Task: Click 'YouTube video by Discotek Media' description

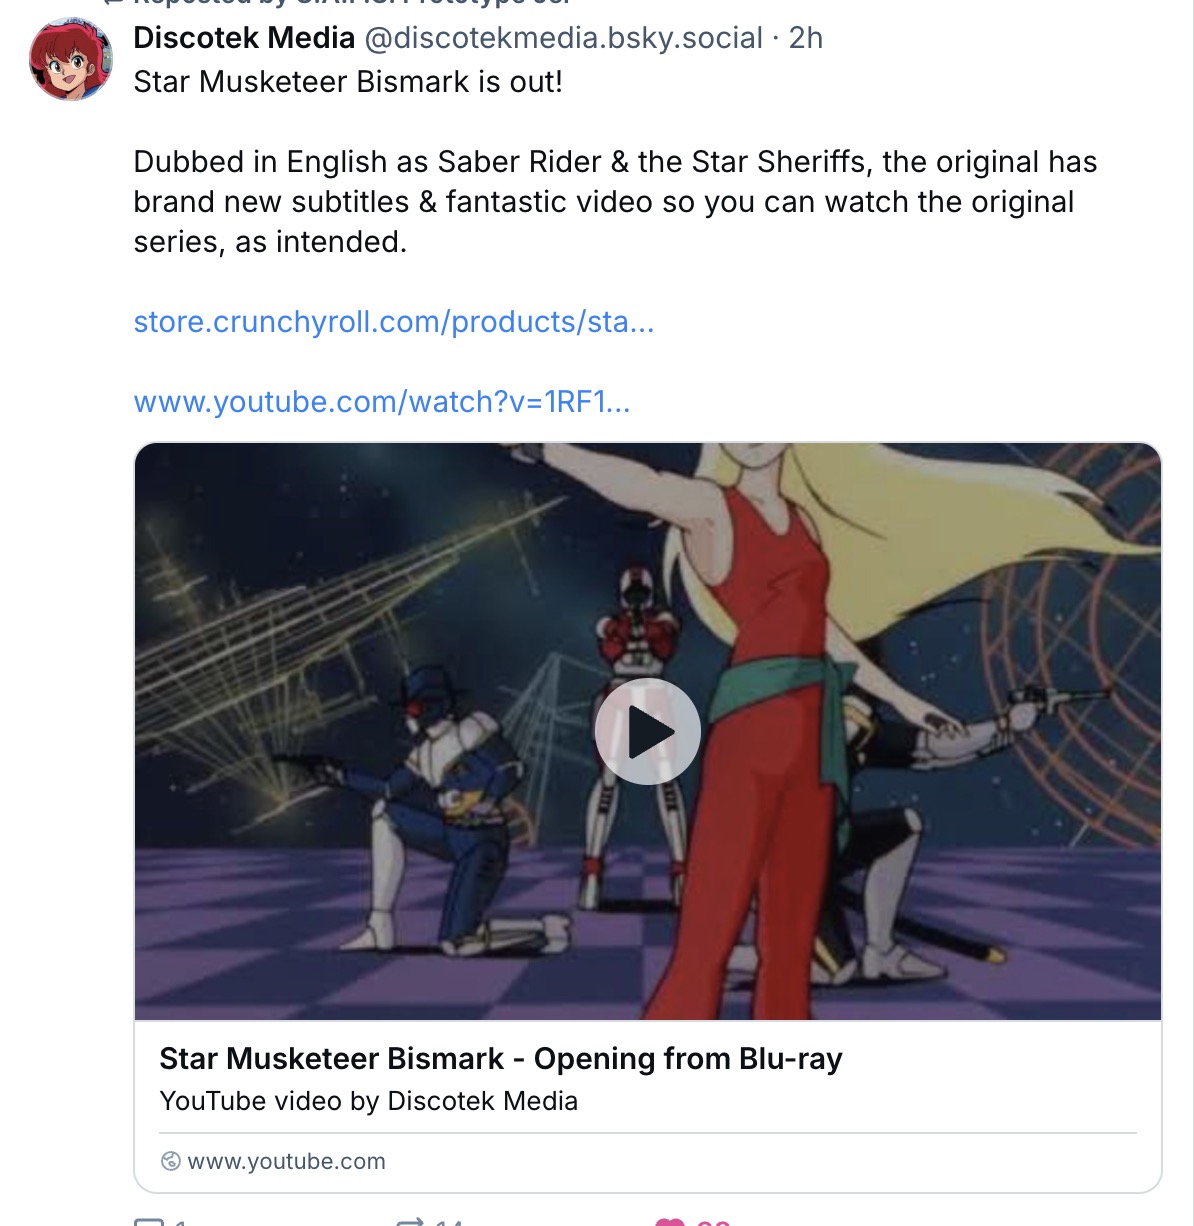Action: pos(369,1101)
